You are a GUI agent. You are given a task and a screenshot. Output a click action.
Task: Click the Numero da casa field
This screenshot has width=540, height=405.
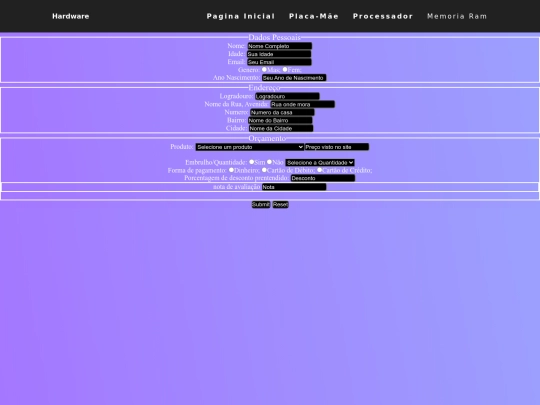pos(282,112)
